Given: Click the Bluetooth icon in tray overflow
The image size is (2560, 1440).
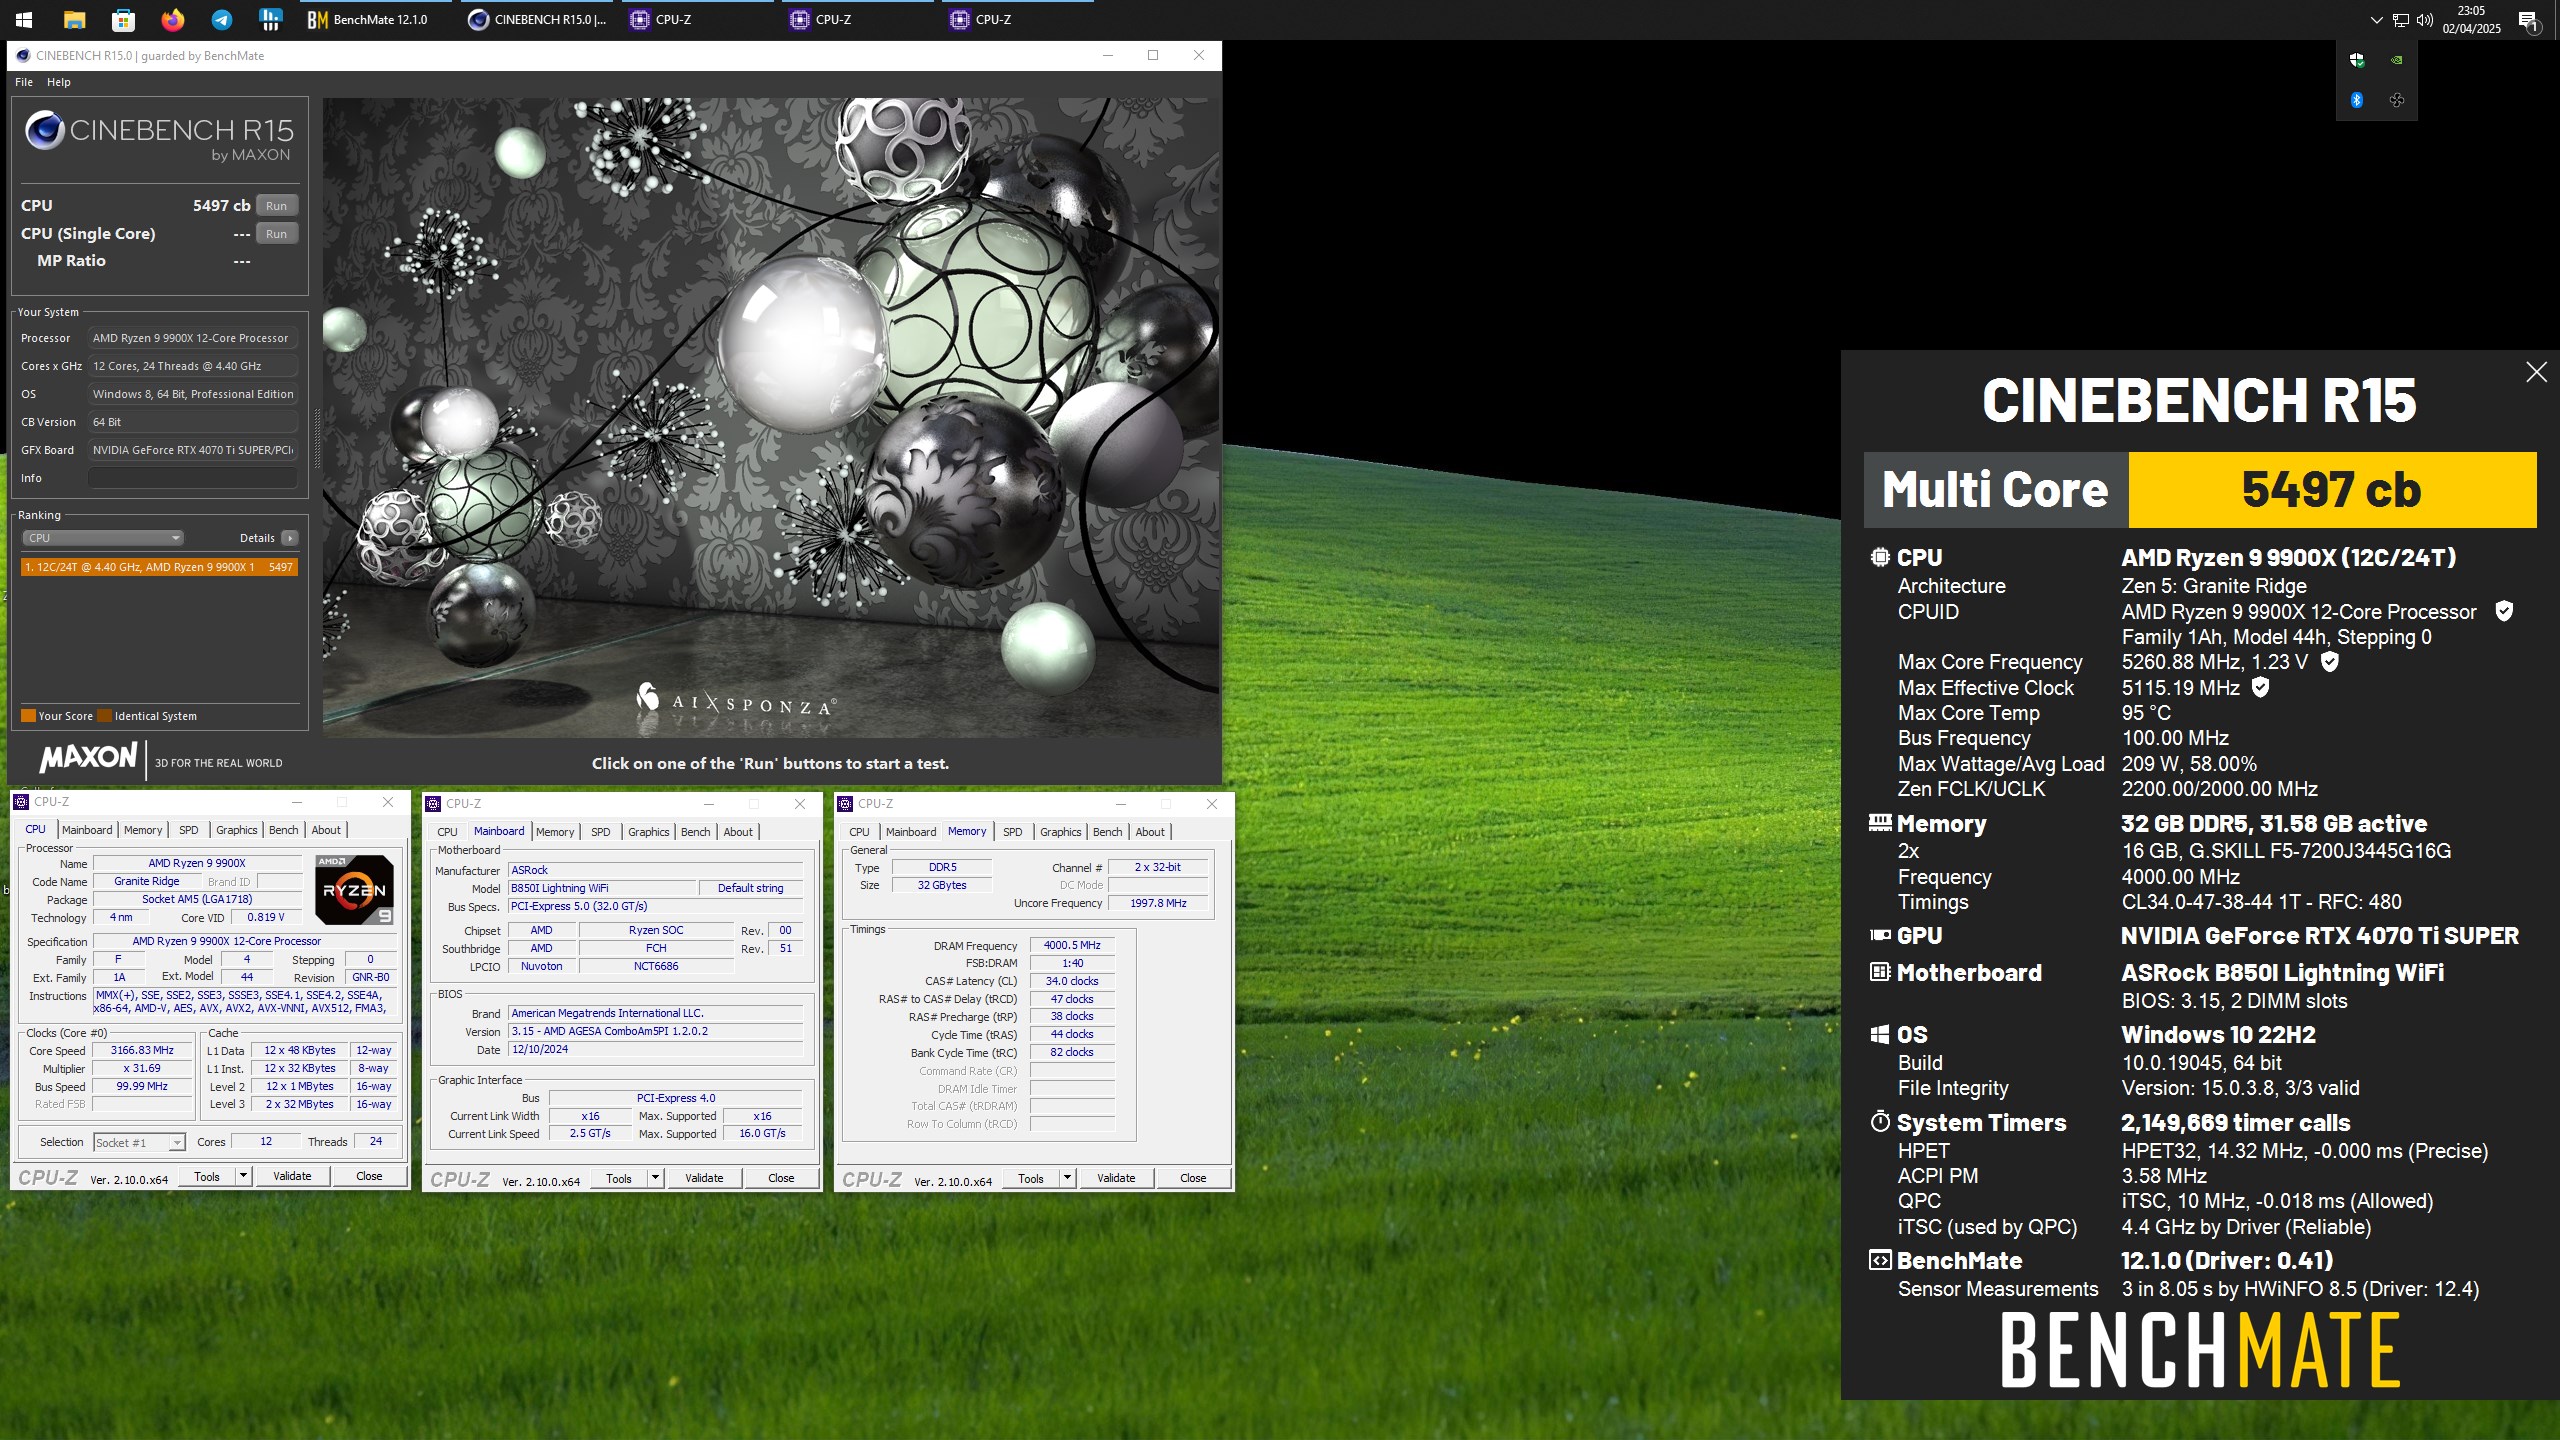Looking at the screenshot, I should [2357, 100].
